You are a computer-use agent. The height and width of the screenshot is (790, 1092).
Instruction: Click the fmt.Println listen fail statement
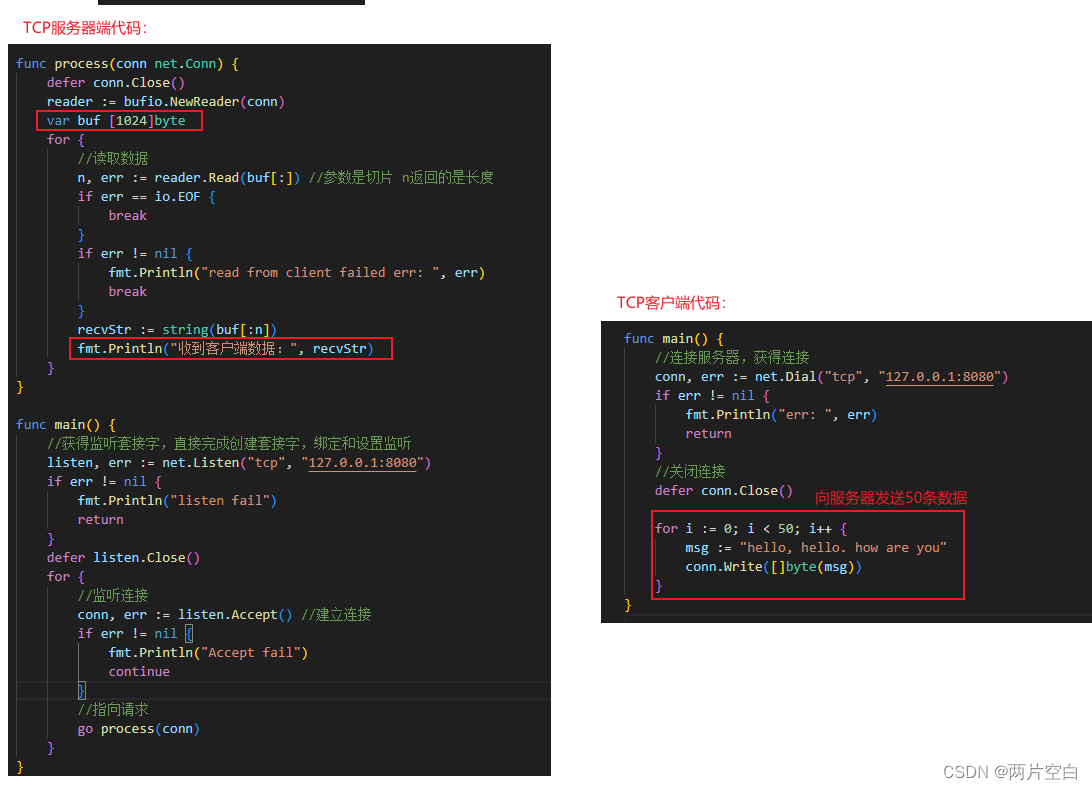(178, 500)
